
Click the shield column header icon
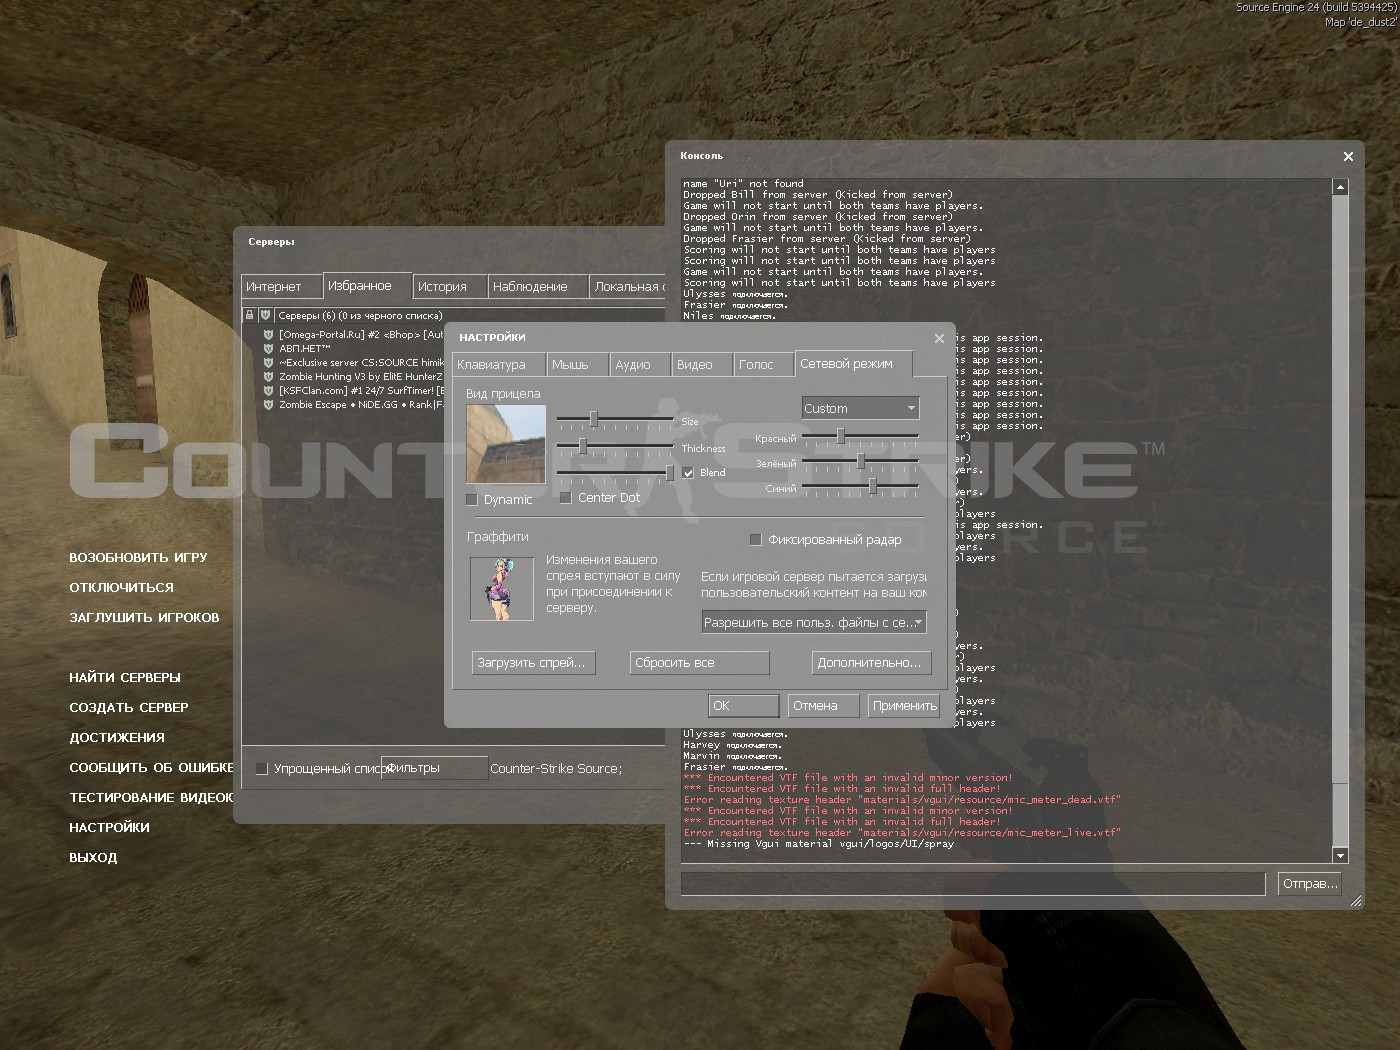tap(265, 315)
